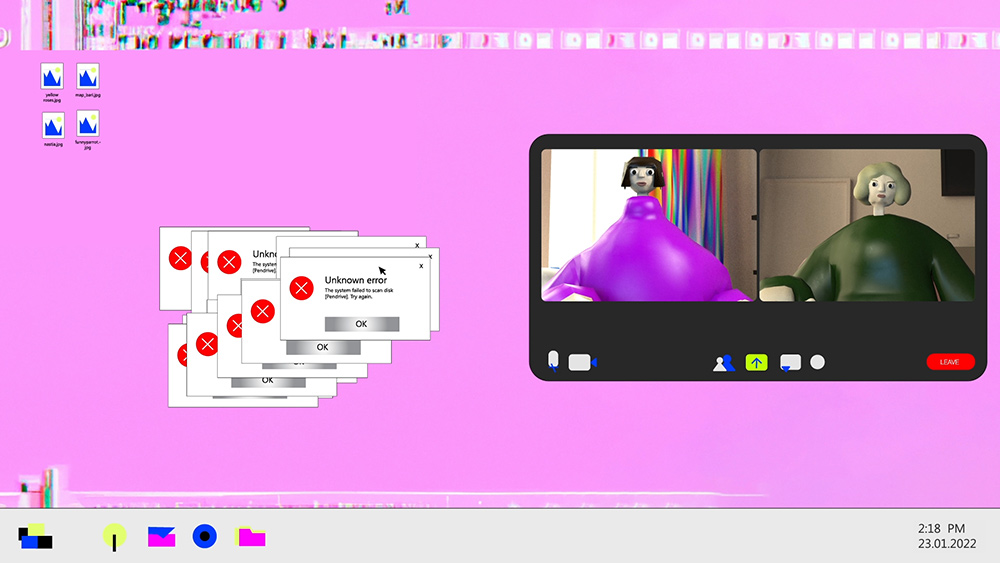Select the yellow roses.jpg desktop file
The image size is (1000, 563).
[x=53, y=77]
